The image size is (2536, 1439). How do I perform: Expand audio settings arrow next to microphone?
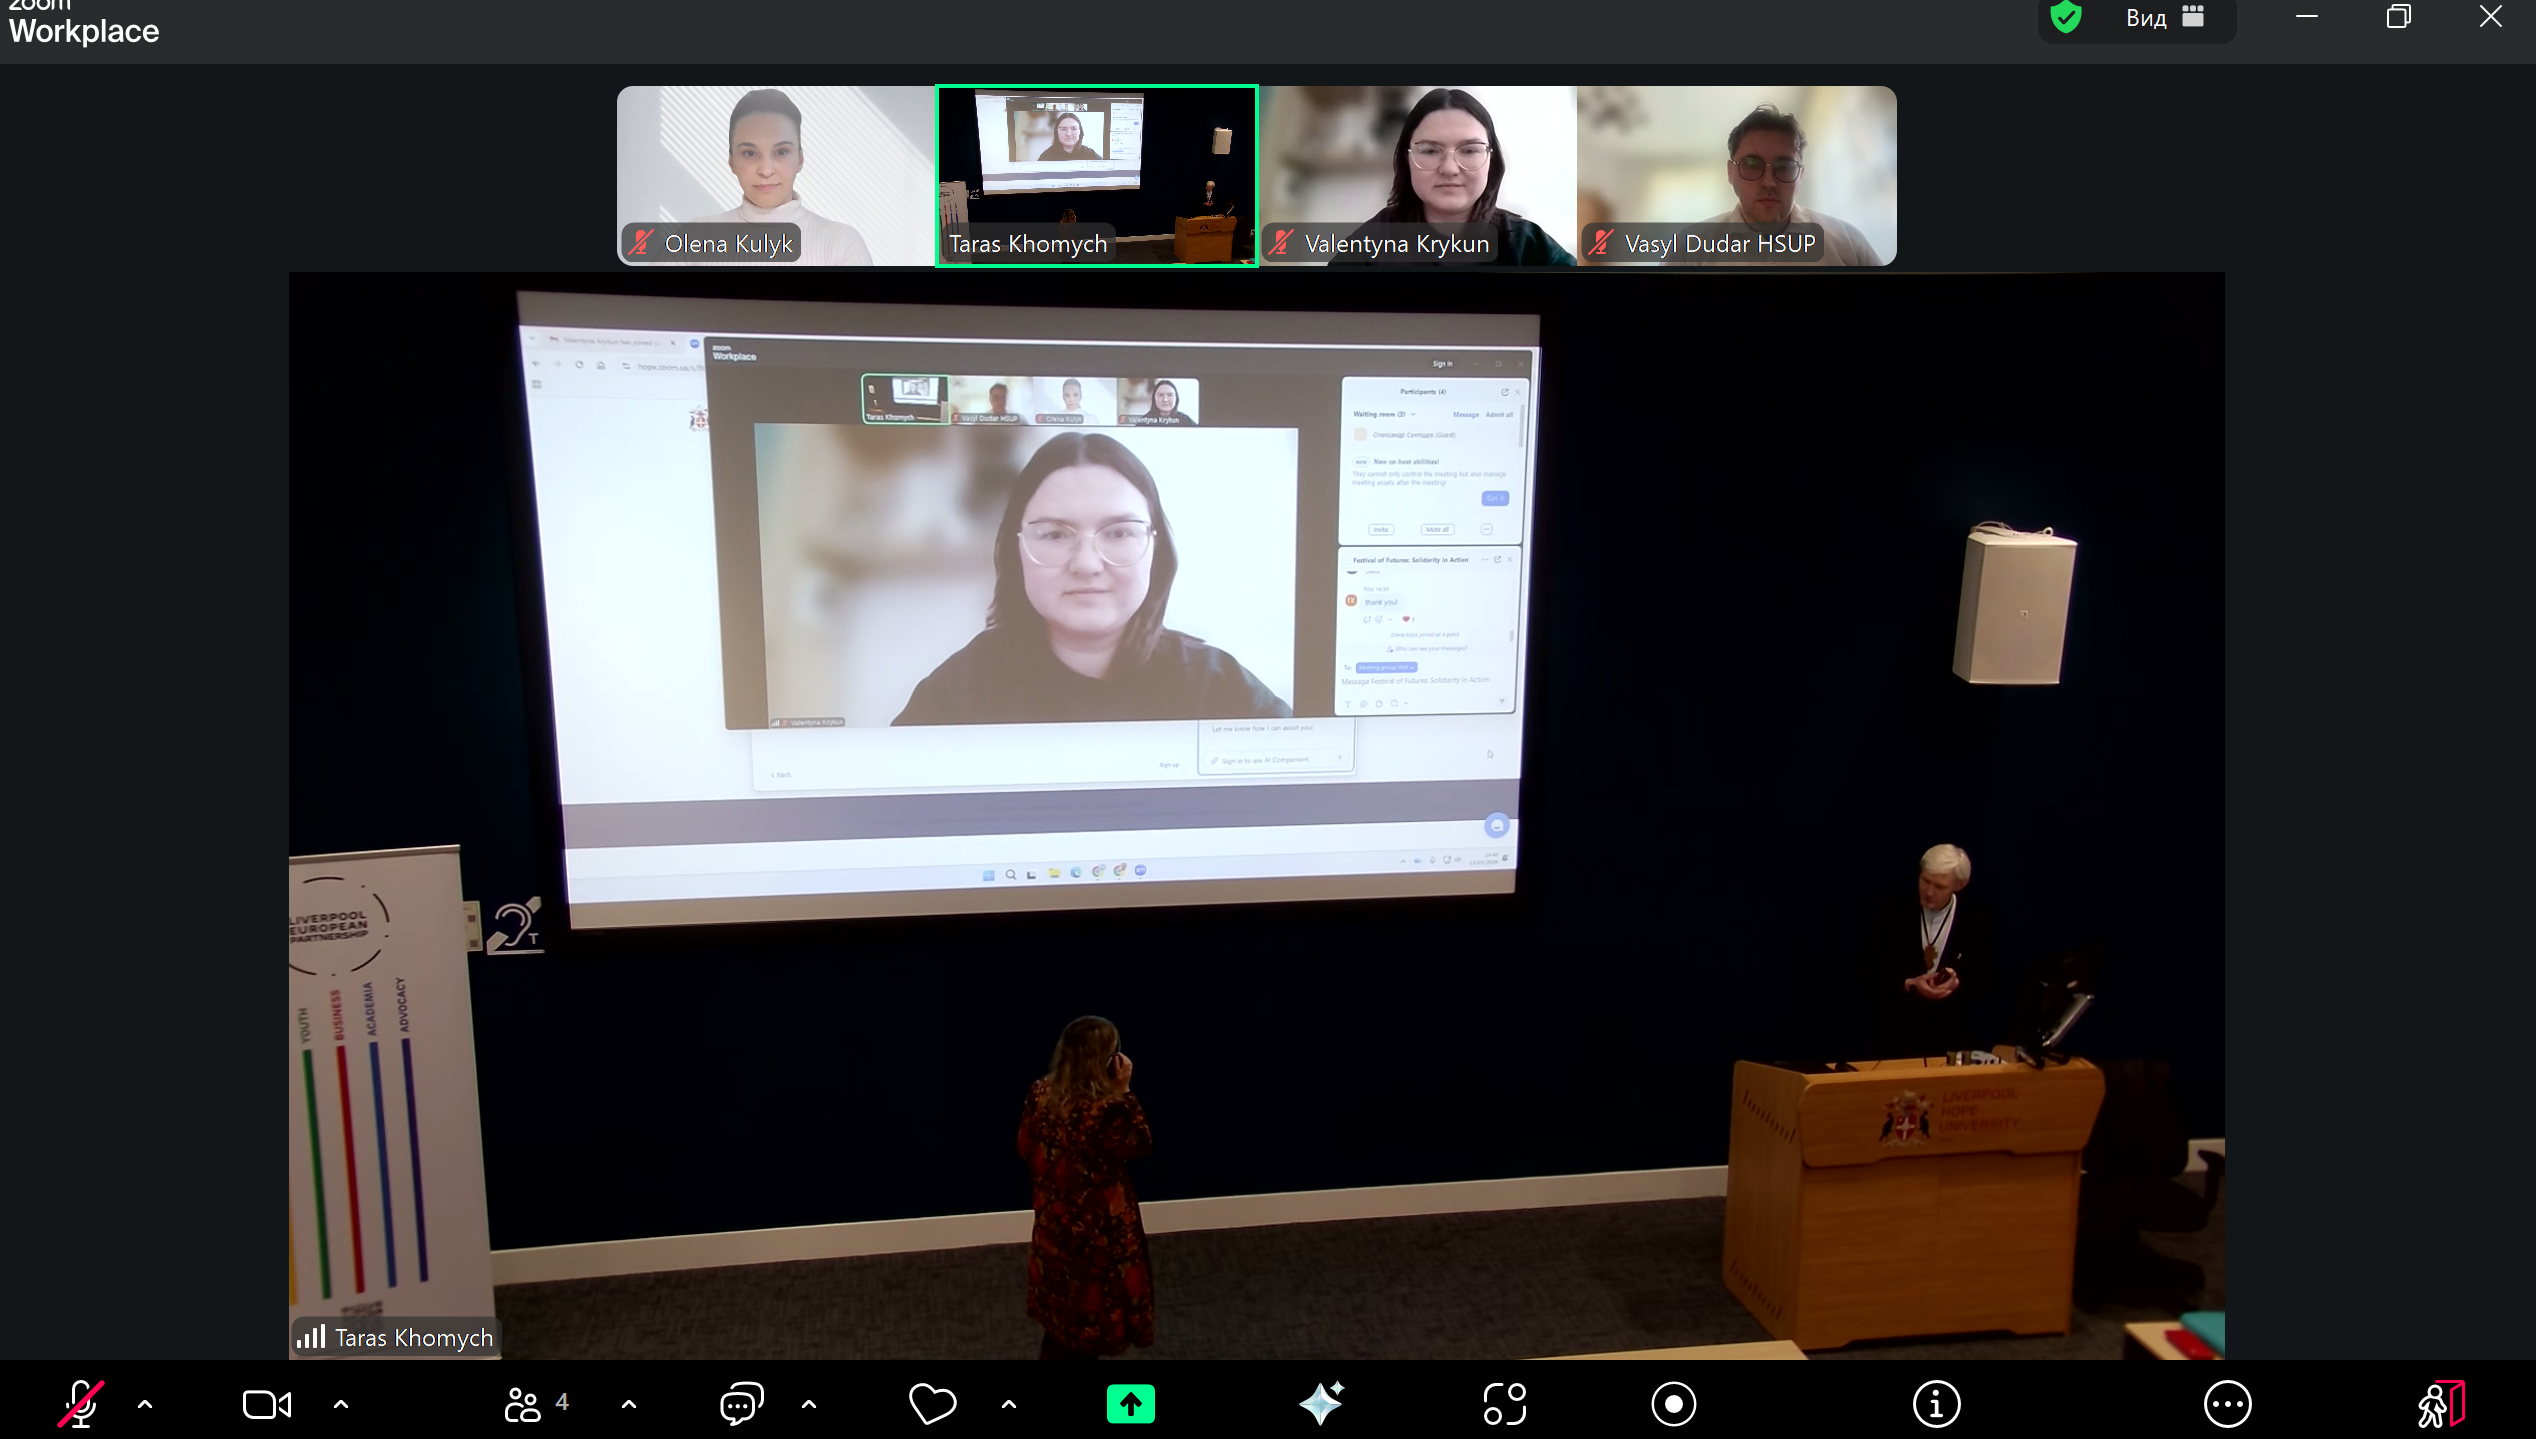coord(145,1404)
